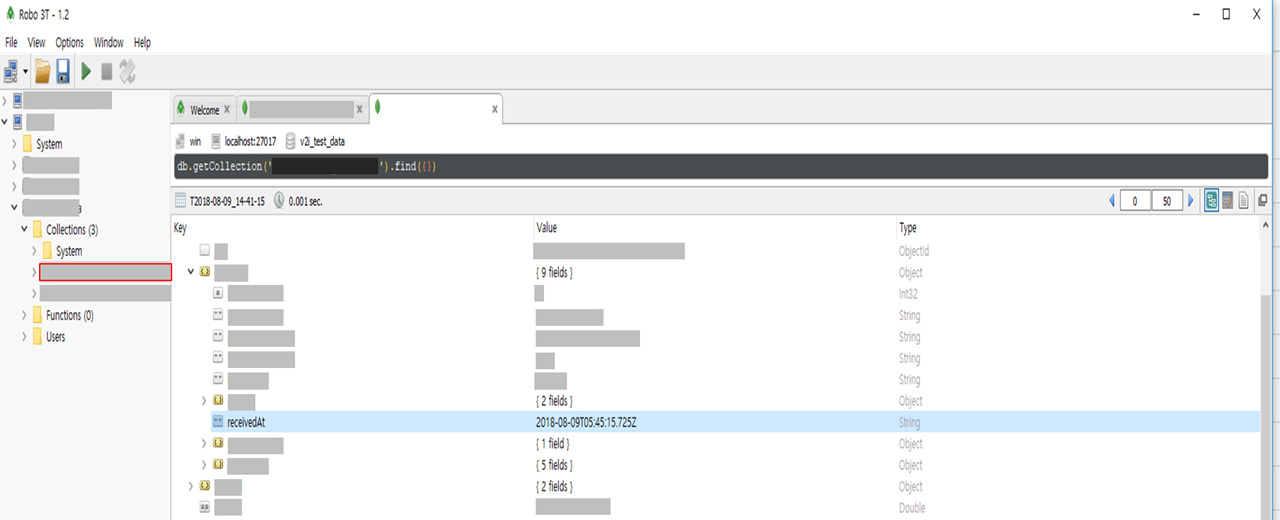Viewport: 1280px width, 520px height.
Task: Switch results to table view mode
Action: pyautogui.click(x=1227, y=201)
